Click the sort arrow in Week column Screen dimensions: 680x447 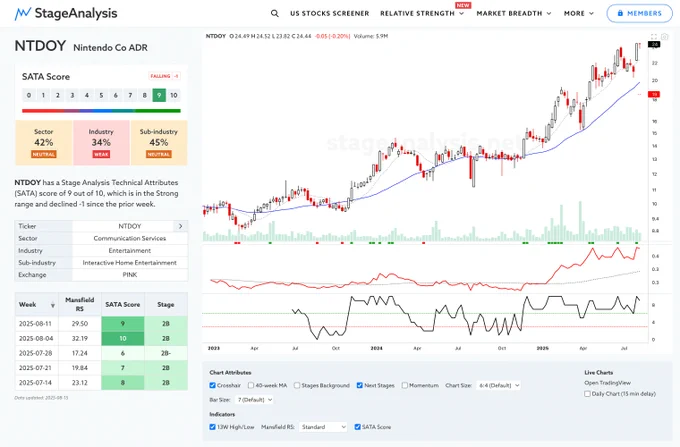tap(53, 305)
